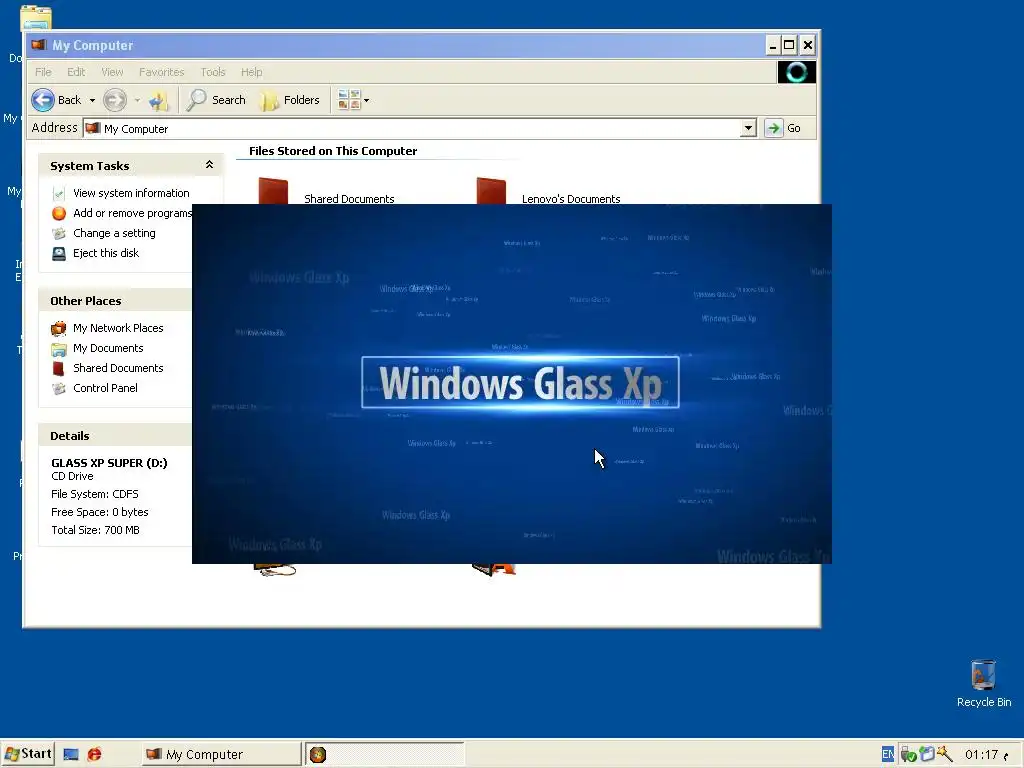Click the Other Places panel header
This screenshot has height=768, width=1024.
(115, 300)
